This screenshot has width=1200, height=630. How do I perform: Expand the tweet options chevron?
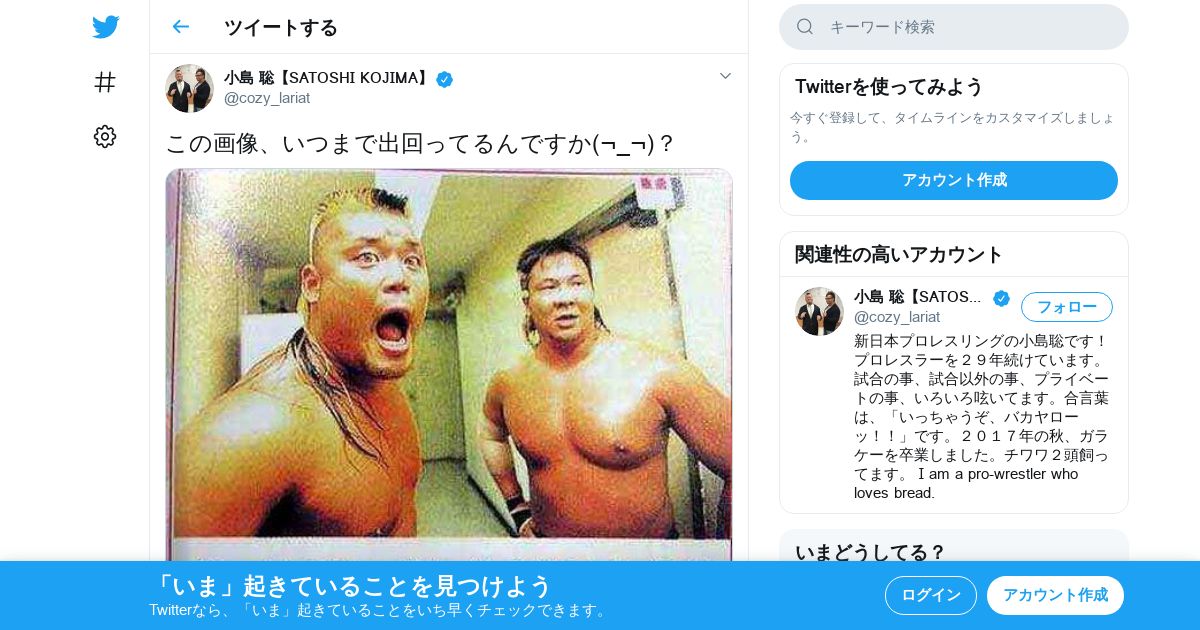pyautogui.click(x=725, y=76)
